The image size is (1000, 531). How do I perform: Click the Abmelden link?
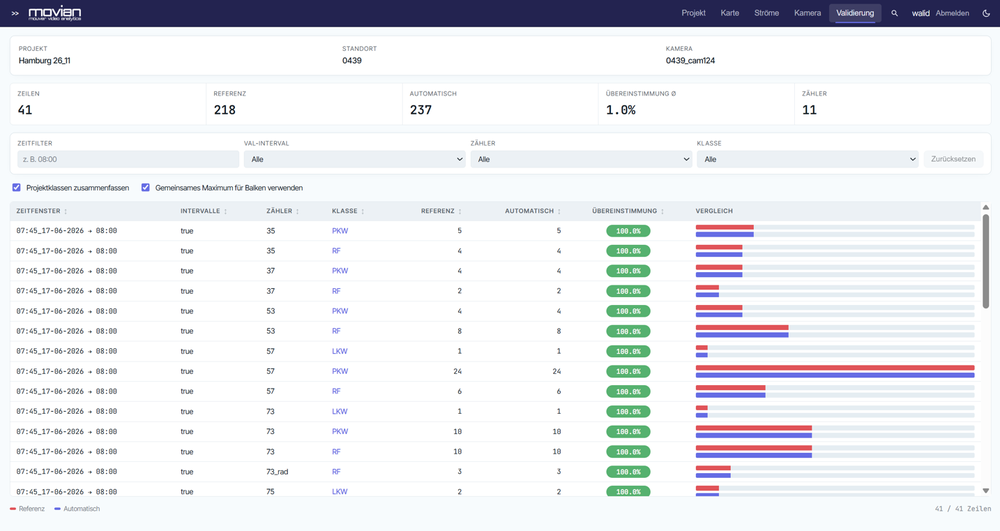[952, 13]
